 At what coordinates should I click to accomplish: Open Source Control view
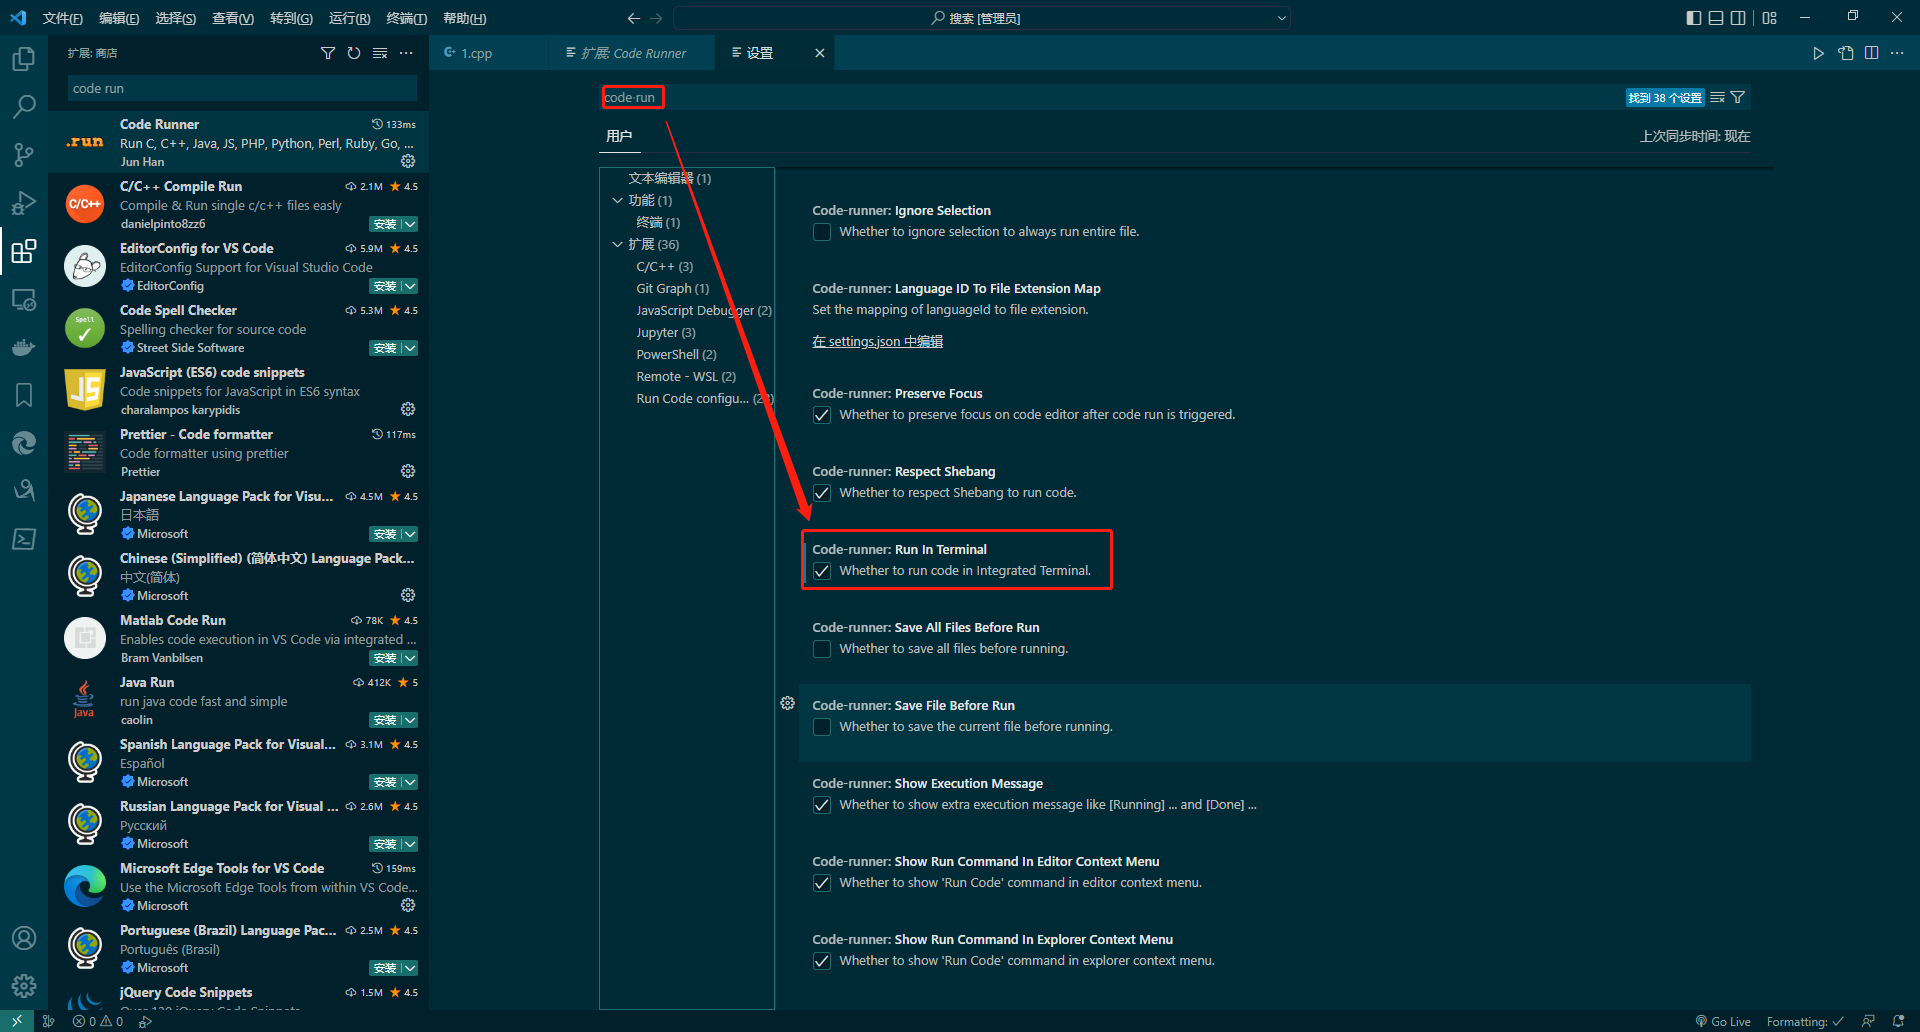tap(24, 155)
